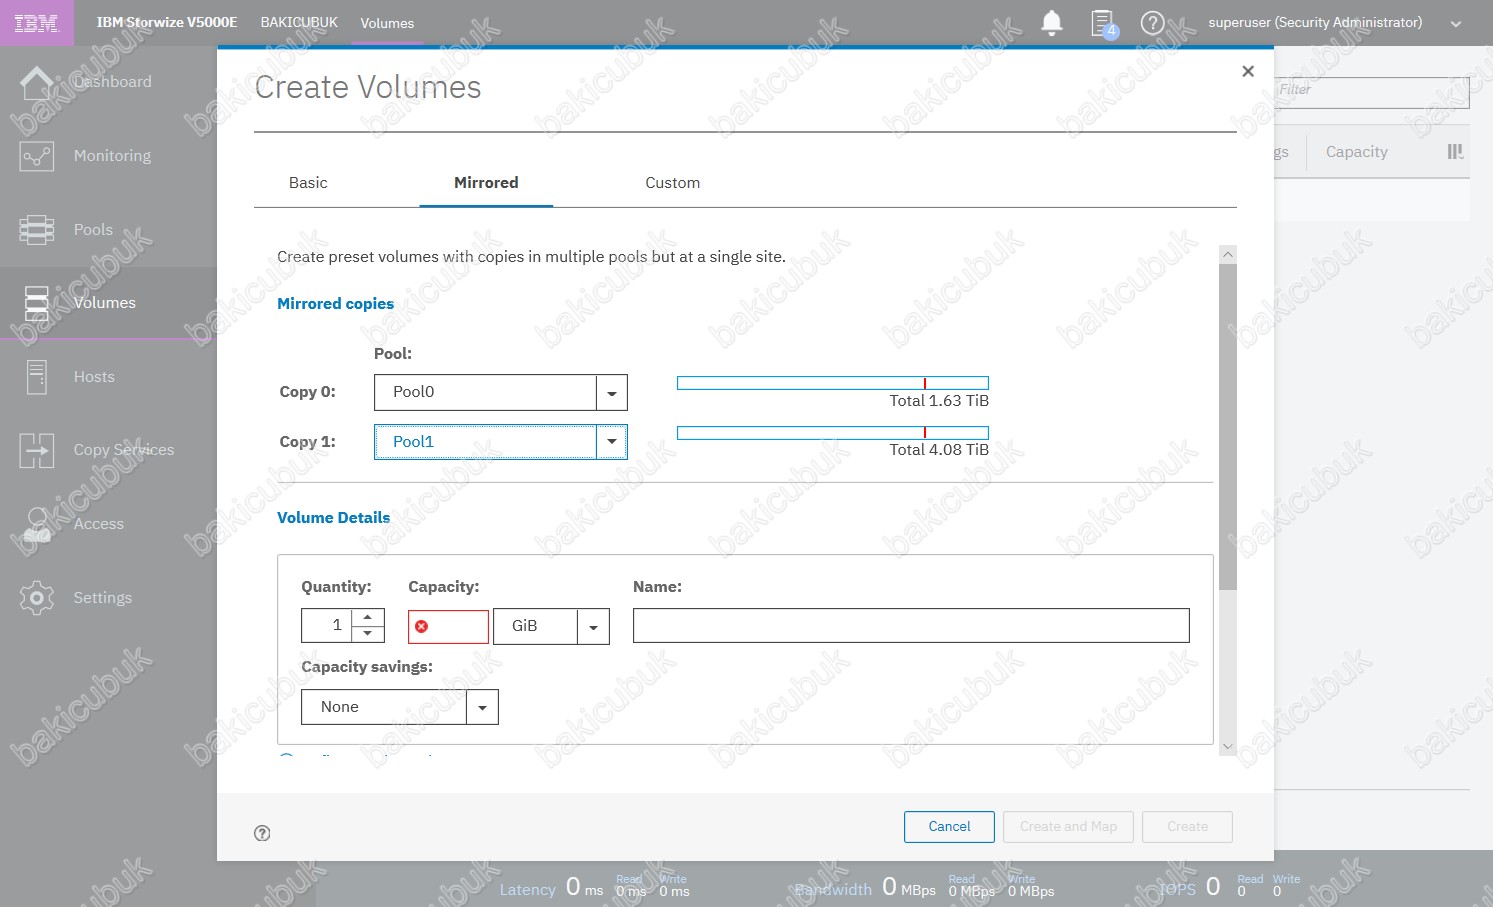Screen dimensions: 1493x907
Task: Switch to the Custom tab
Action: click(672, 183)
